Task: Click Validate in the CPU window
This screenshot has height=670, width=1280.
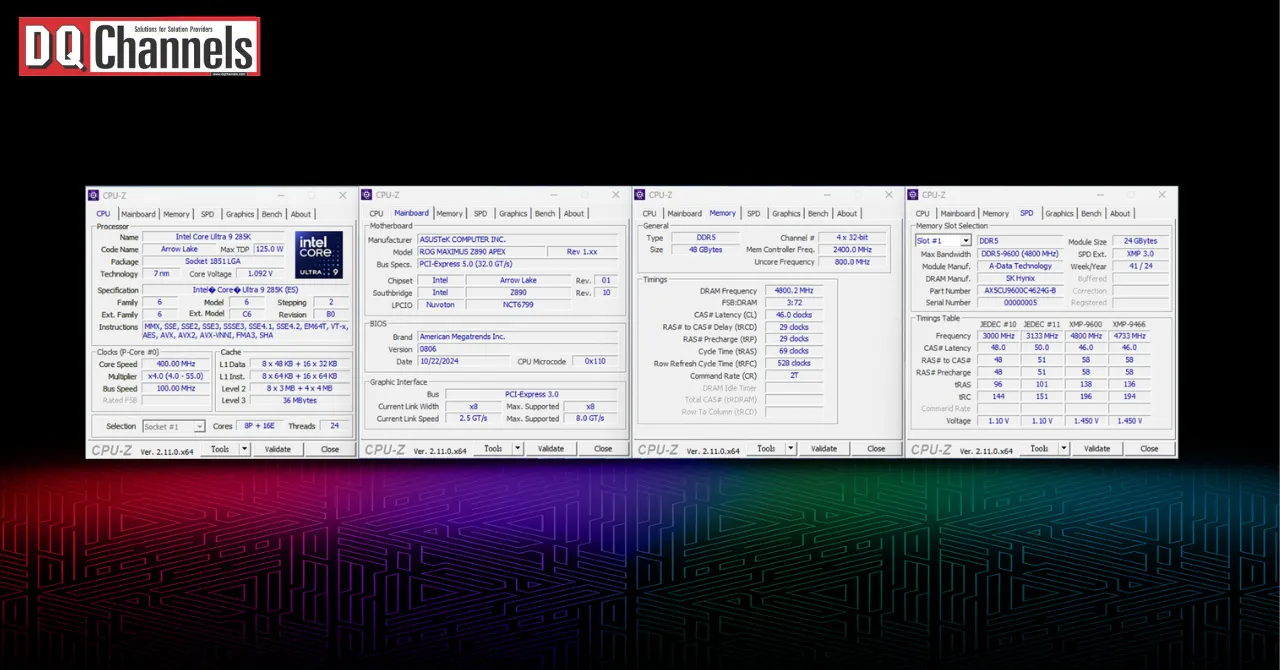Action: [279, 448]
